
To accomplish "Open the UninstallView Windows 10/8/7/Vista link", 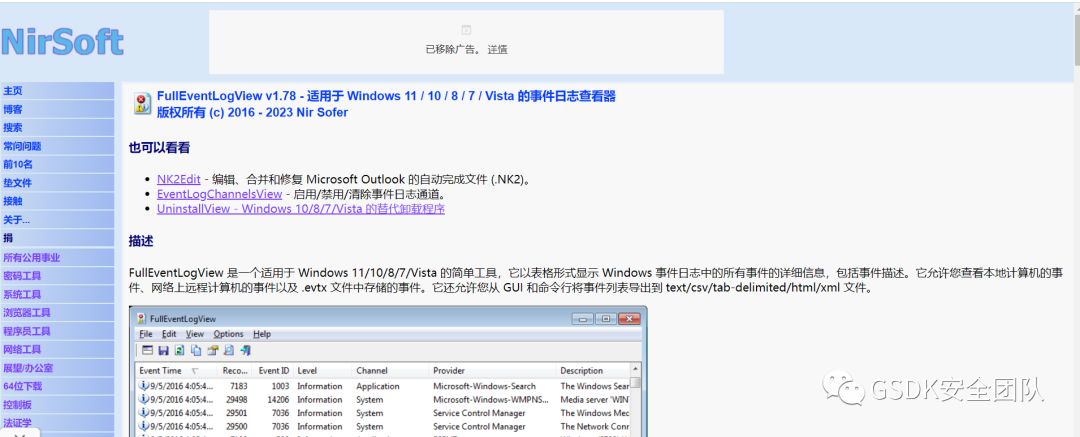I will (301, 208).
